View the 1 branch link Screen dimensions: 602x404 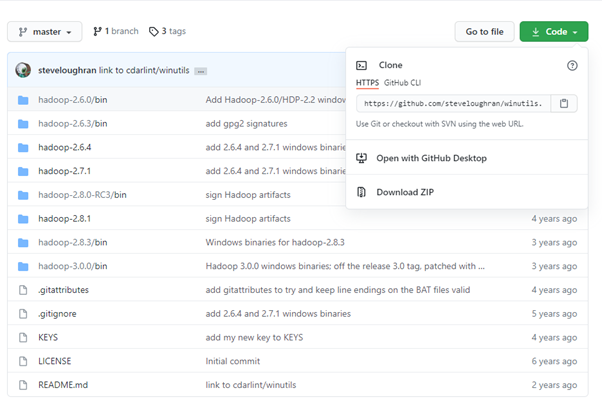[116, 31]
